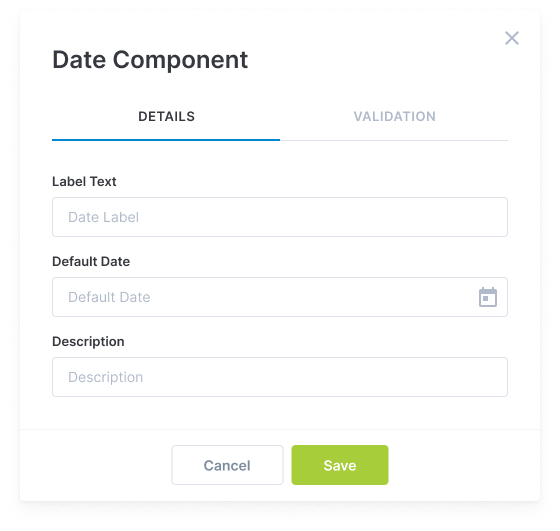Pick a date via the calendar icon
Viewport: 560px width, 531px height.
[x=488, y=297]
